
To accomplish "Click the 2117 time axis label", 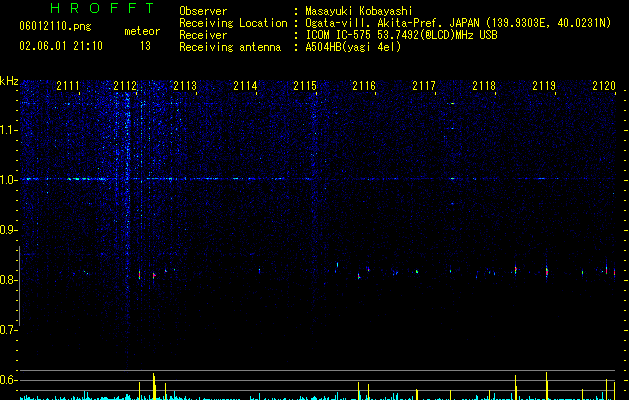I will (424, 86).
